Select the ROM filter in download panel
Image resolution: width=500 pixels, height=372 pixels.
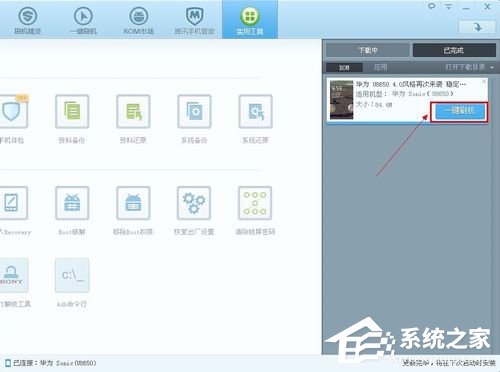344,67
